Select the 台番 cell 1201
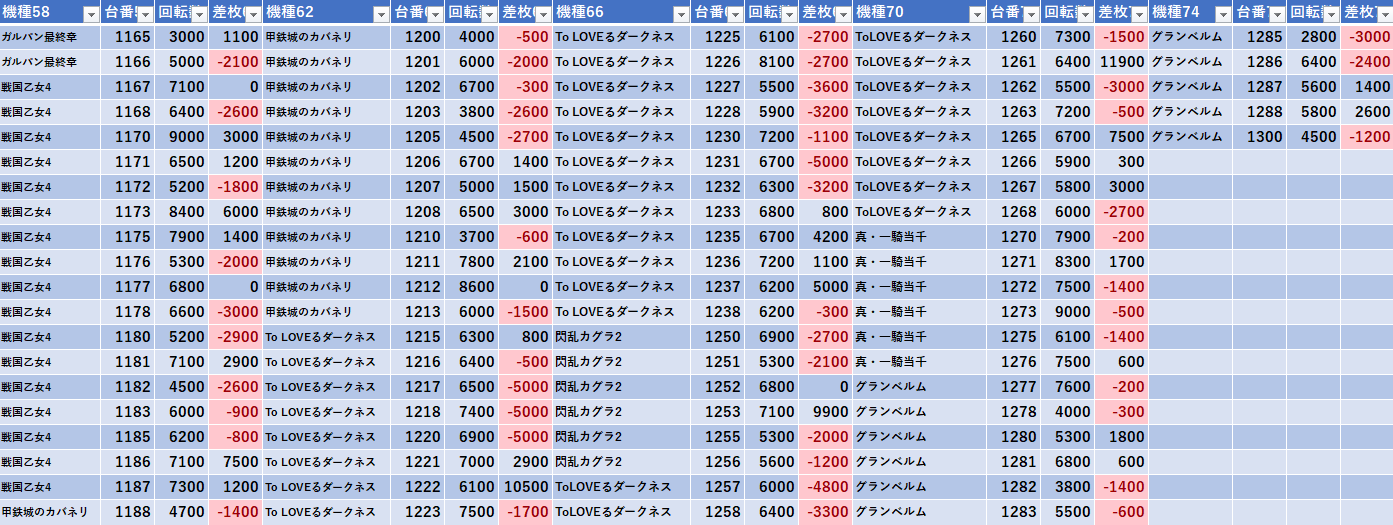 click(417, 62)
